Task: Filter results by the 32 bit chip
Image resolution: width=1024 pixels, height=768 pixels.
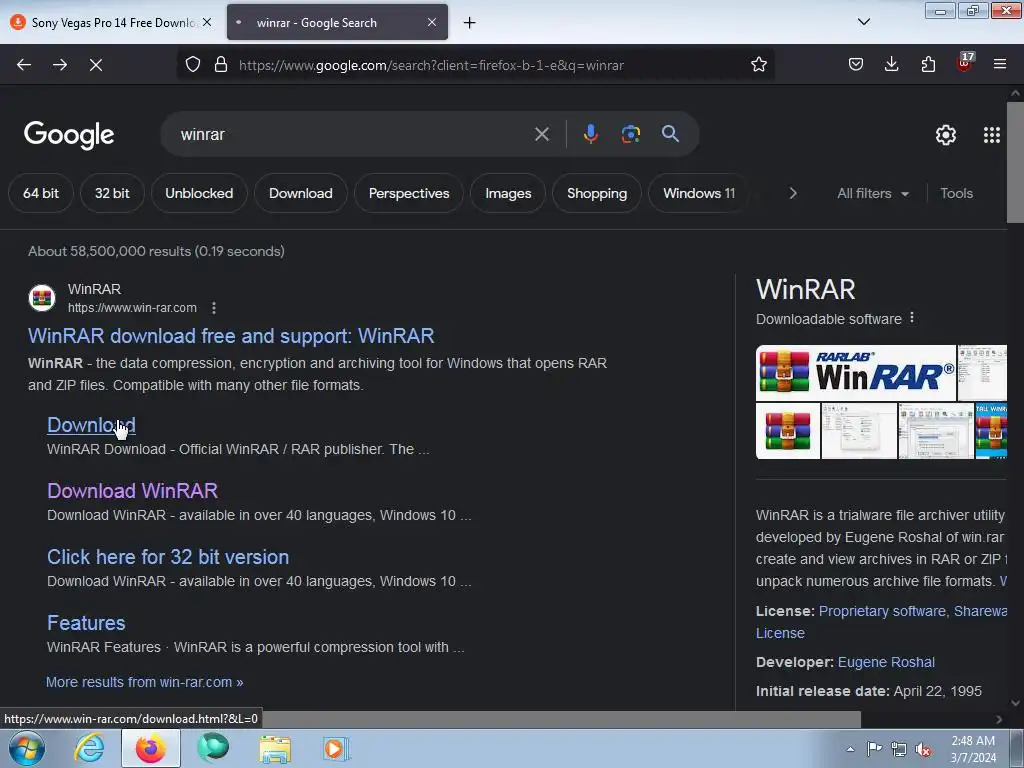Action: 112,193
